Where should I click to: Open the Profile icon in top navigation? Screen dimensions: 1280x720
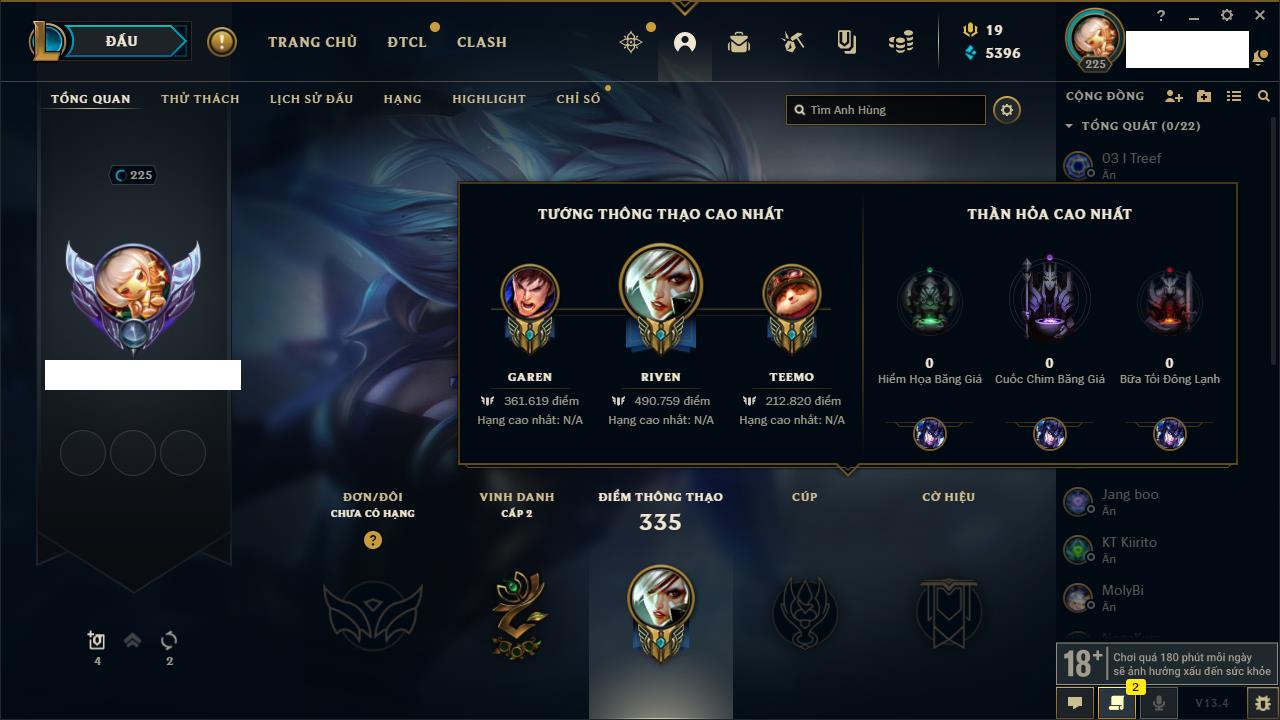pyautogui.click(x=685, y=42)
